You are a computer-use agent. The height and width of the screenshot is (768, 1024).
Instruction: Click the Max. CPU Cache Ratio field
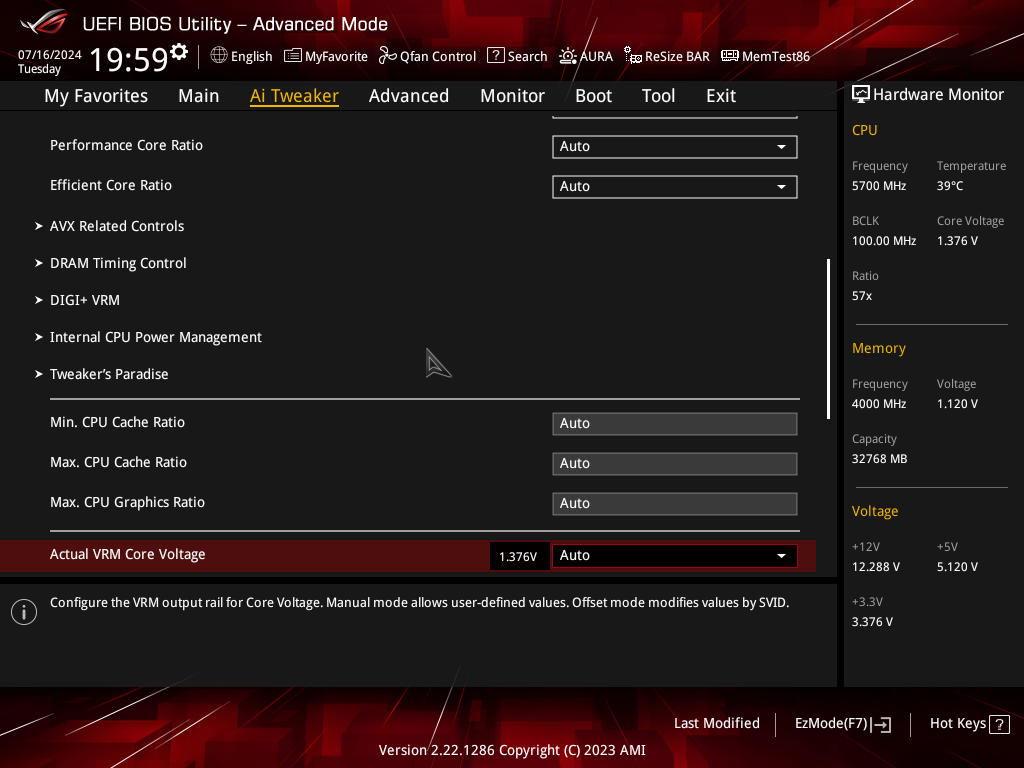pos(675,464)
